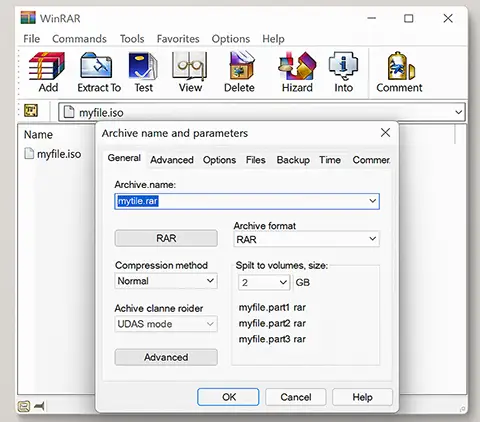Click the Cancel button
This screenshot has width=480, height=422.
click(x=296, y=397)
